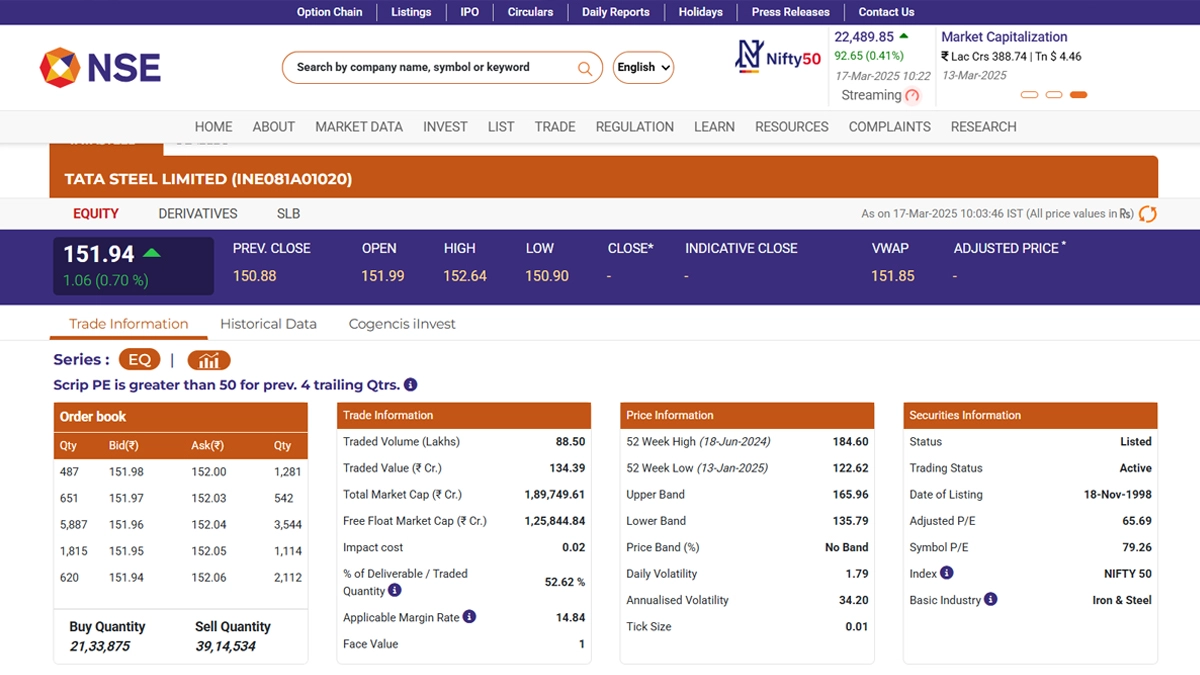This screenshot has width=1200, height=675.
Task: Expand the MARKET DATA menu
Action: coord(359,127)
